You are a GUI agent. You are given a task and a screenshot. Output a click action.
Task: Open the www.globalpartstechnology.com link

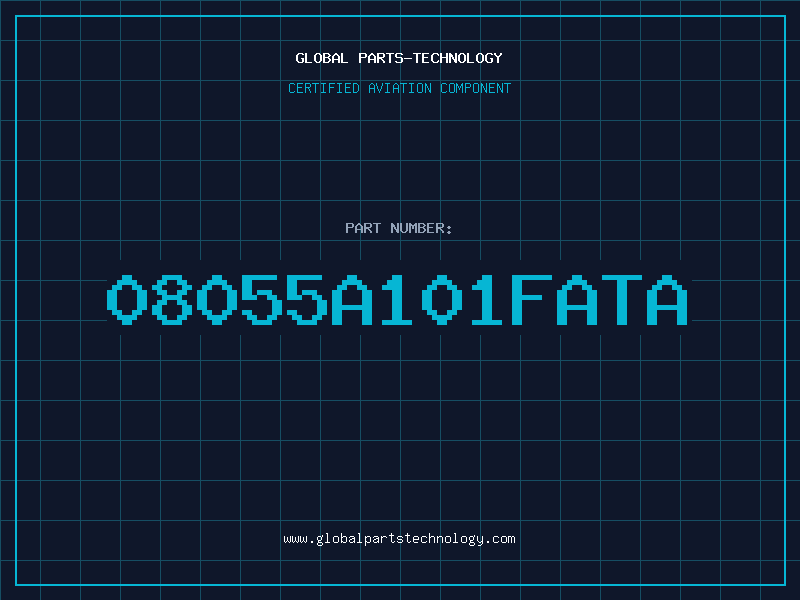pyautogui.click(x=399, y=539)
